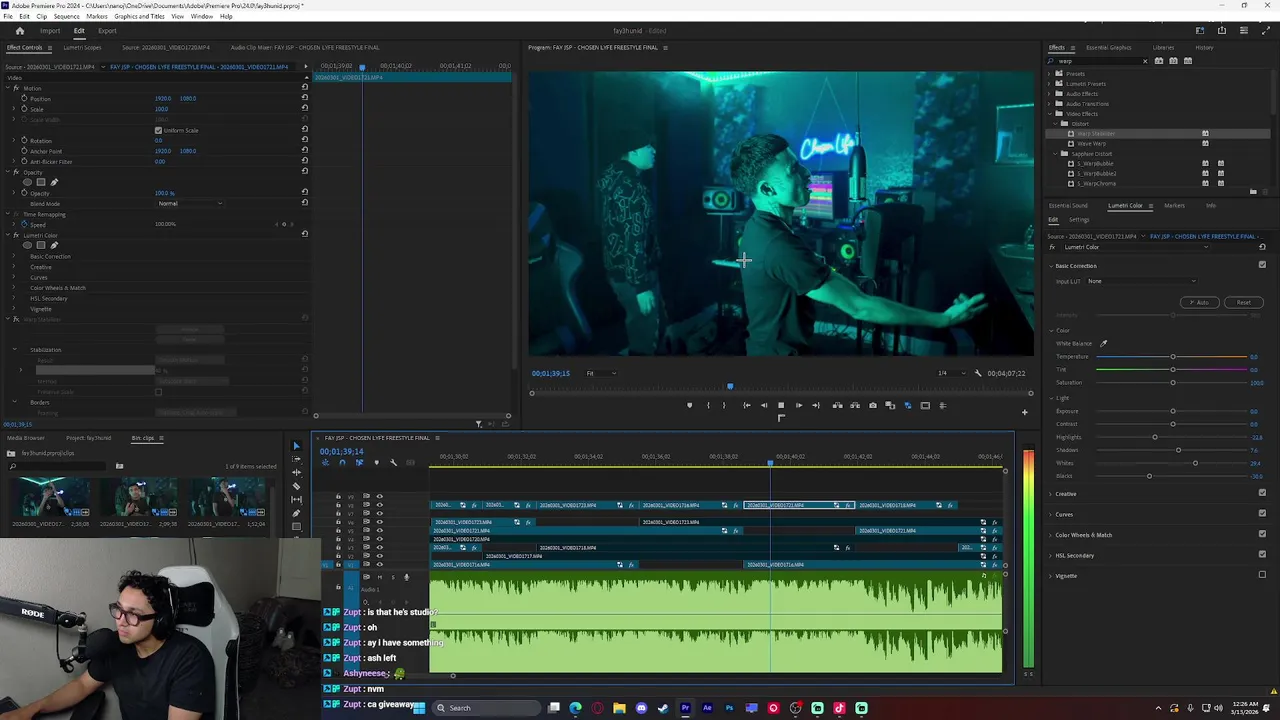Screen dimensions: 1280x720
Task: Expand Basic Correction in Effect Controls
Action: [14, 256]
